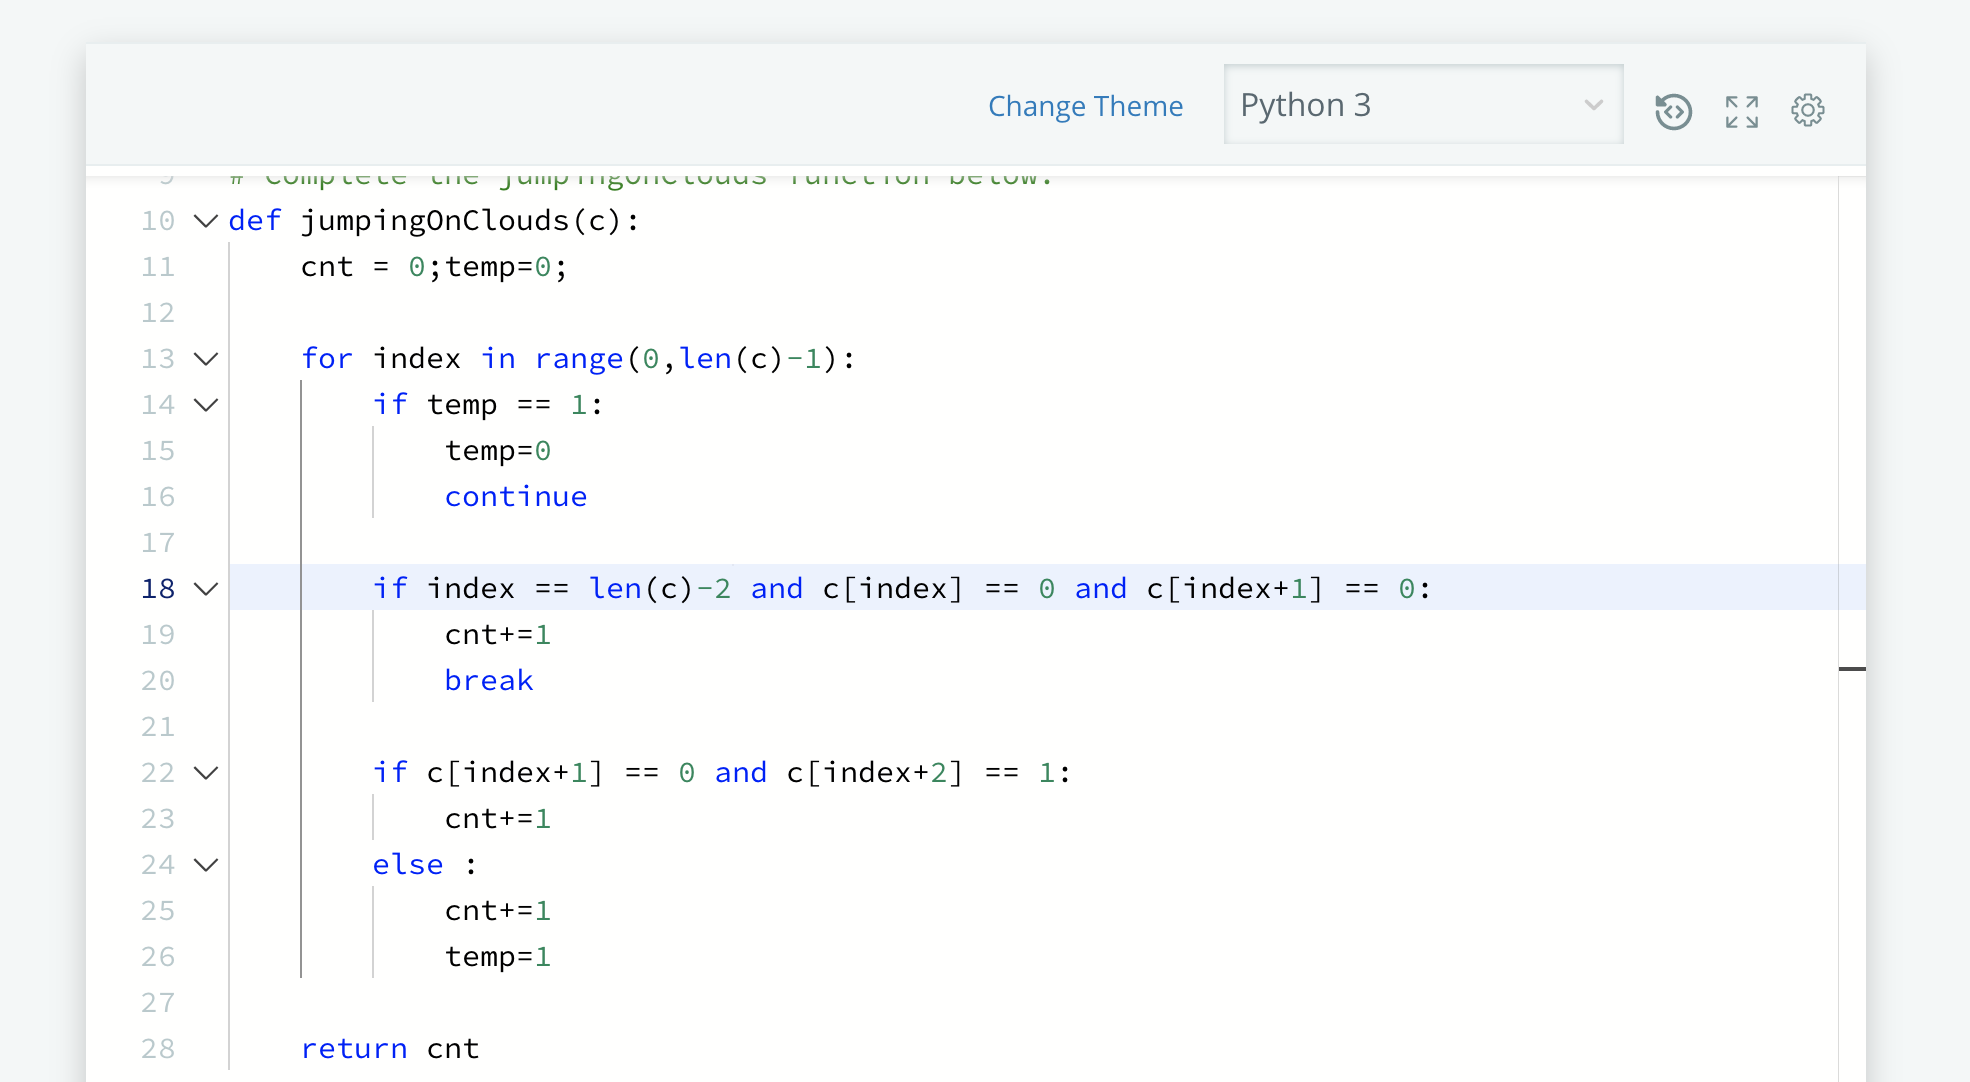Image resolution: width=1970 pixels, height=1082 pixels.
Task: Open the Python 3 language dropdown
Action: pos(1422,105)
